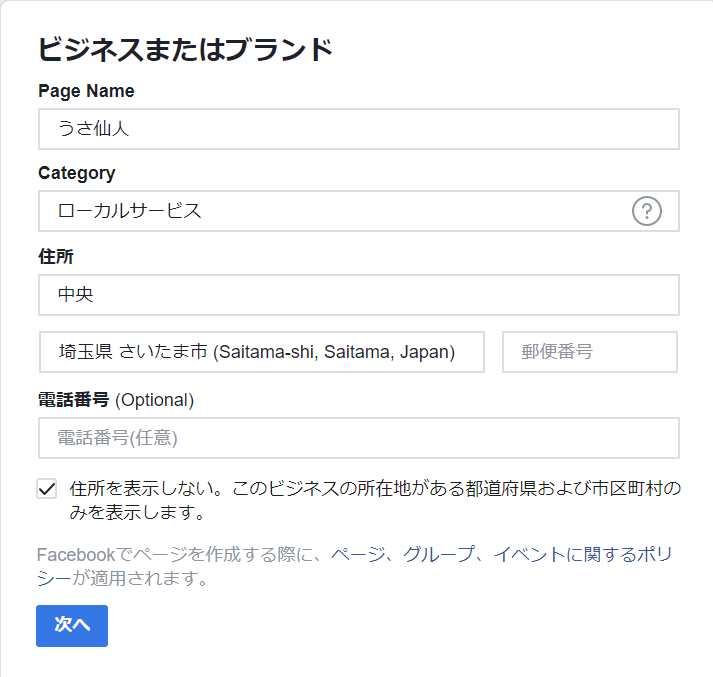Image resolution: width=713 pixels, height=677 pixels.
Task: Focus the Page Name field containing うさ仙人
Action: (x=359, y=129)
